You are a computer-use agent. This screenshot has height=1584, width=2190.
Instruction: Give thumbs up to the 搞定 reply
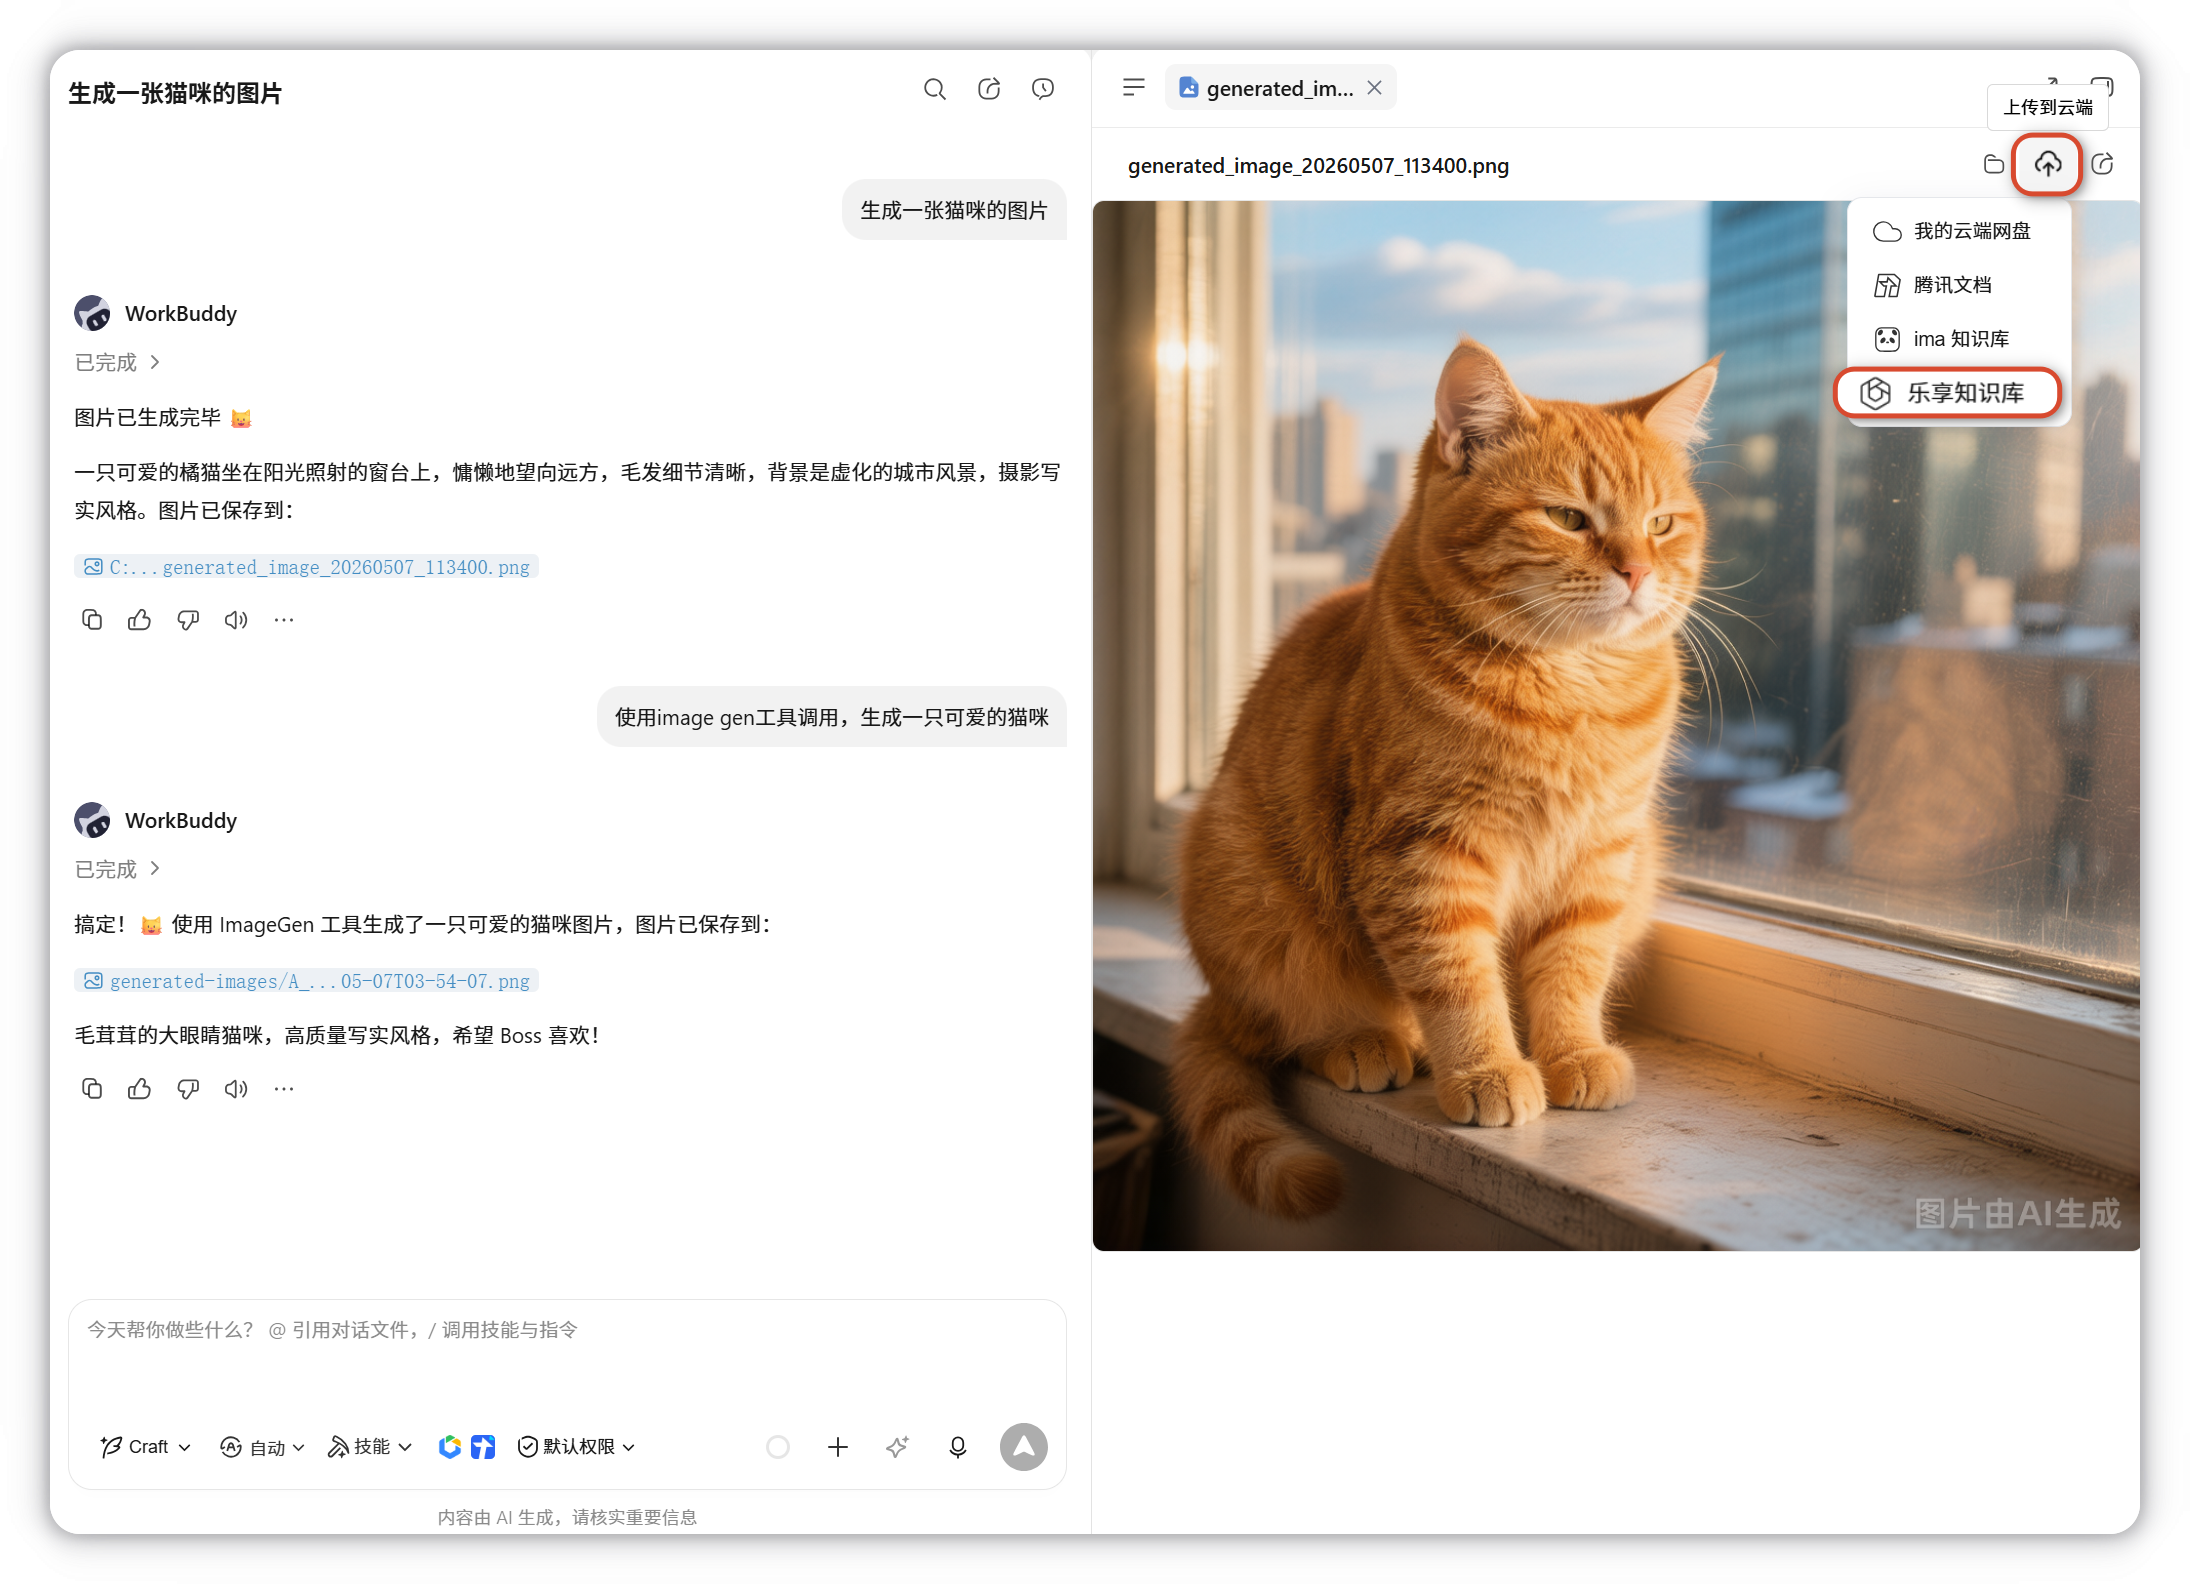140,1089
